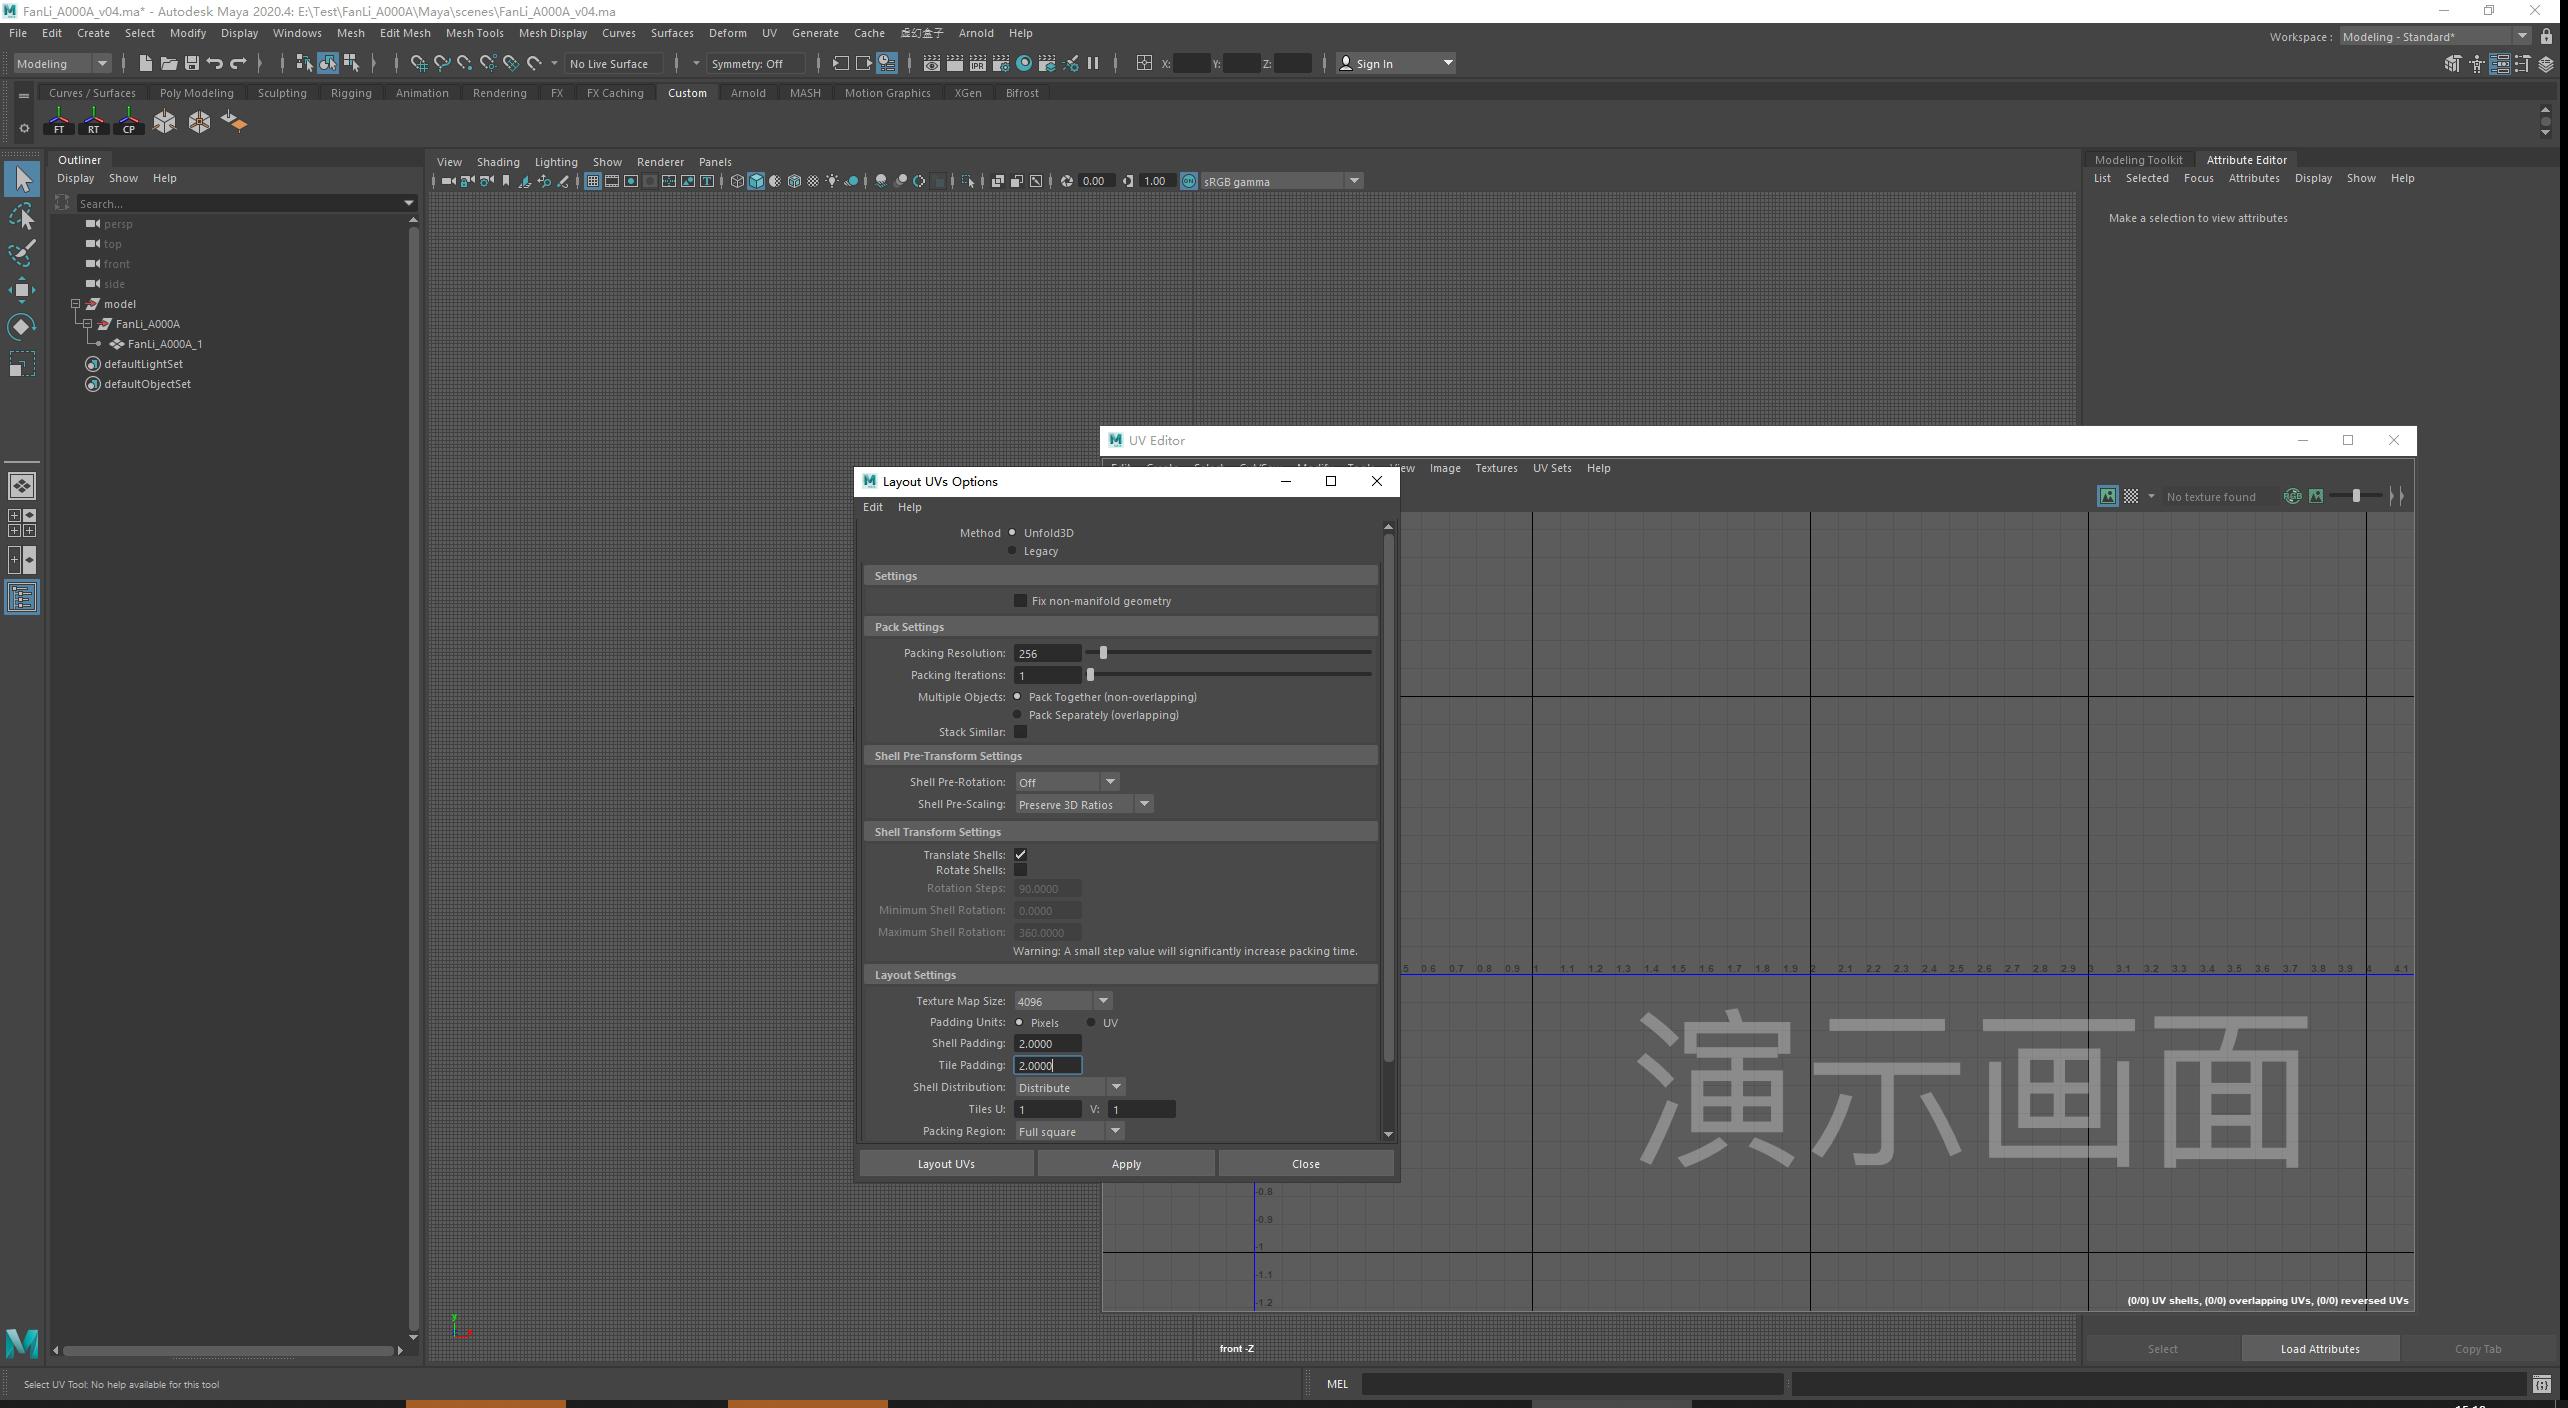This screenshot has height=1408, width=2568.
Task: Click Open Scene folder icon
Action: (169, 63)
